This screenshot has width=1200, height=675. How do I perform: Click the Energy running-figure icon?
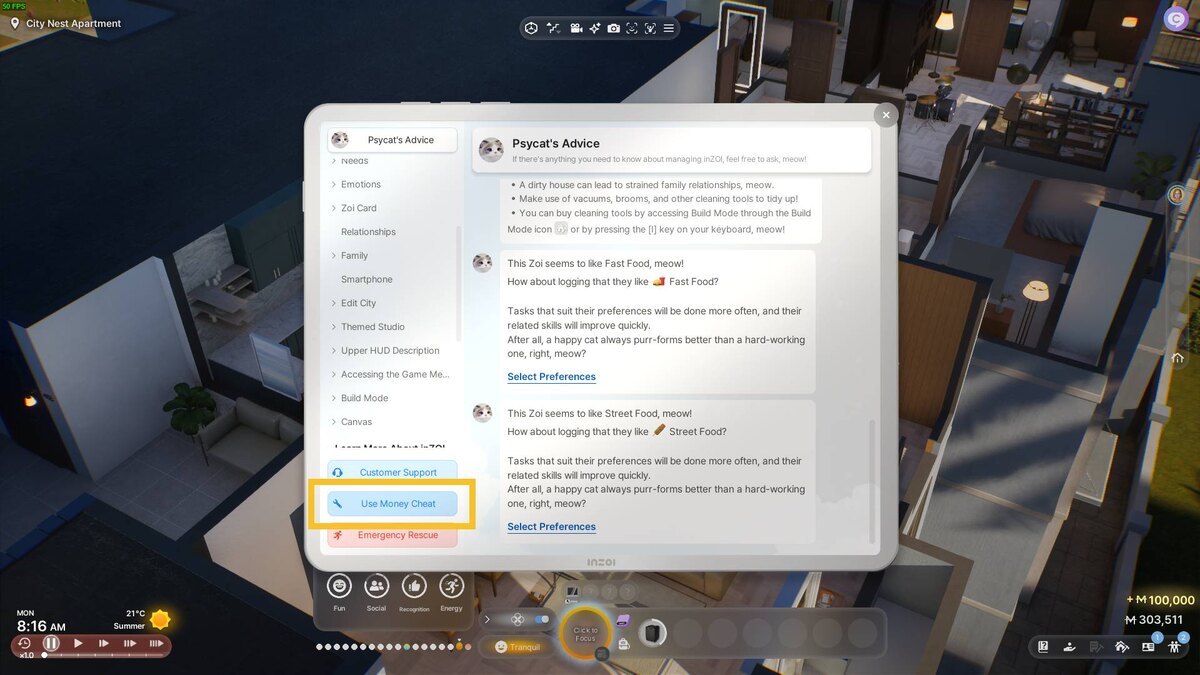click(451, 586)
